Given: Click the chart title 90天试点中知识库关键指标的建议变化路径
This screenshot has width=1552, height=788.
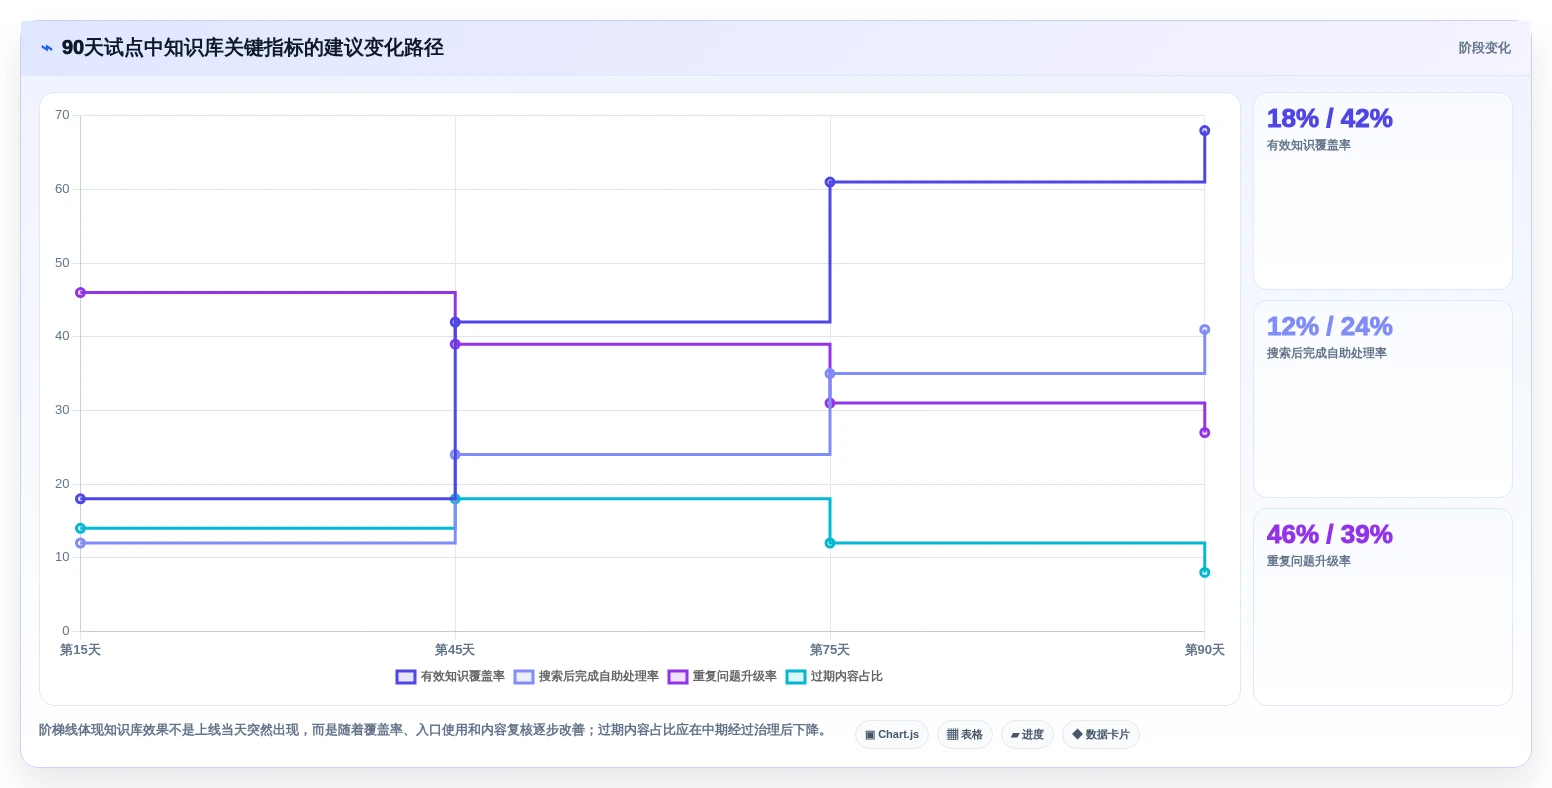Looking at the screenshot, I should (x=253, y=48).
